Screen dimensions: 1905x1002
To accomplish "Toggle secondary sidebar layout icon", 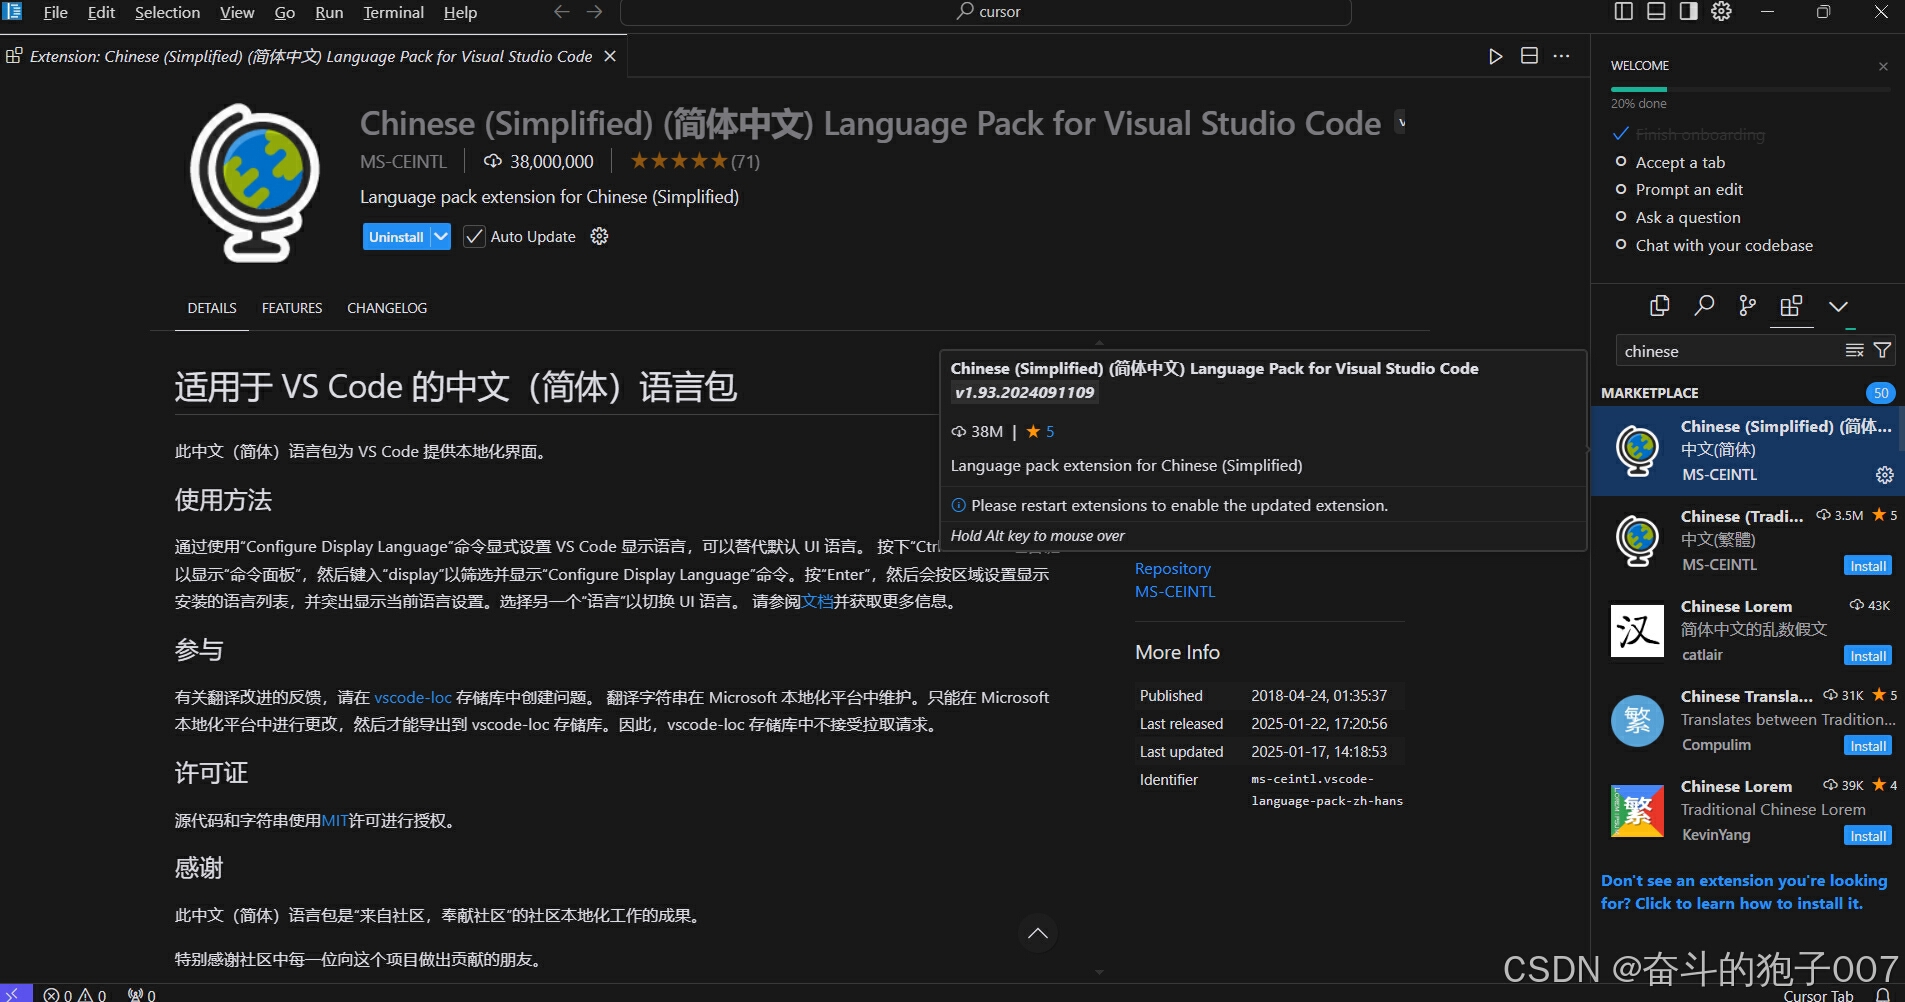I will [1688, 11].
